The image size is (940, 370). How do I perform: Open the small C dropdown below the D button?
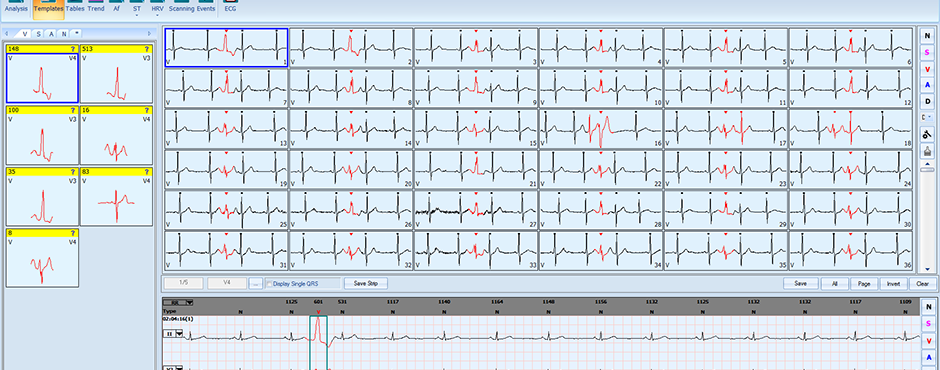coord(927,118)
